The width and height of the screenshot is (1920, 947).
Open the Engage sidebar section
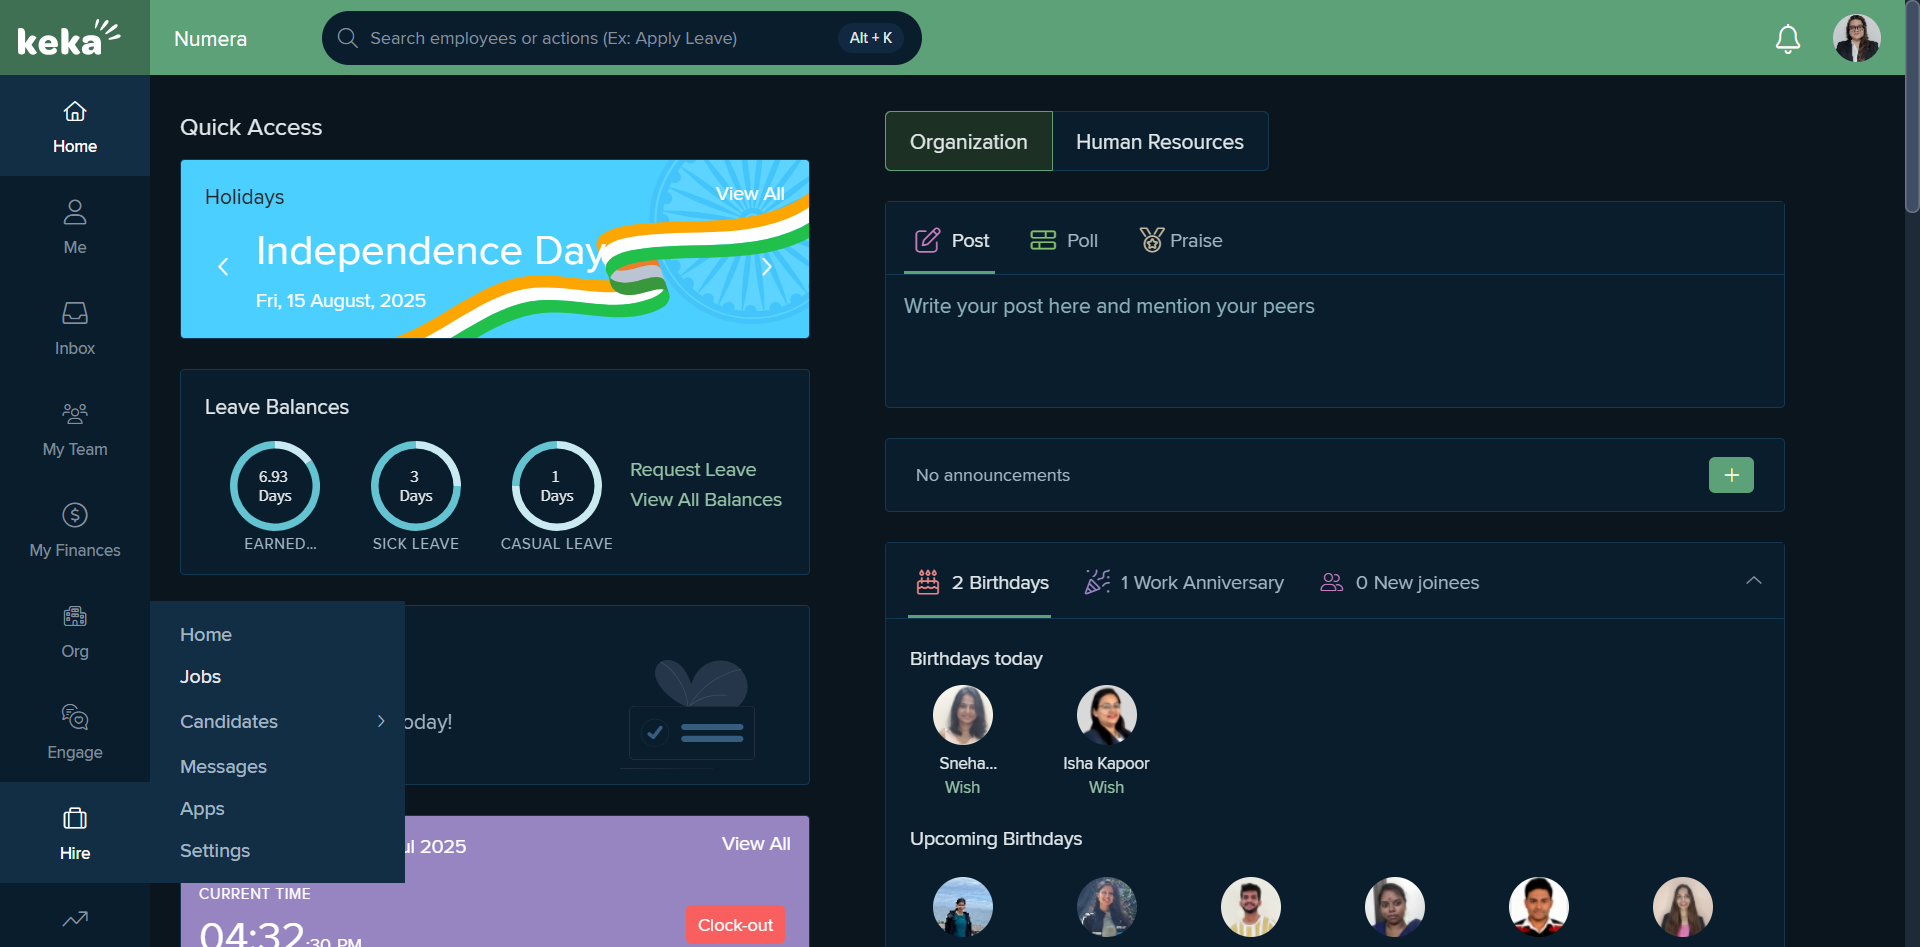pos(75,732)
